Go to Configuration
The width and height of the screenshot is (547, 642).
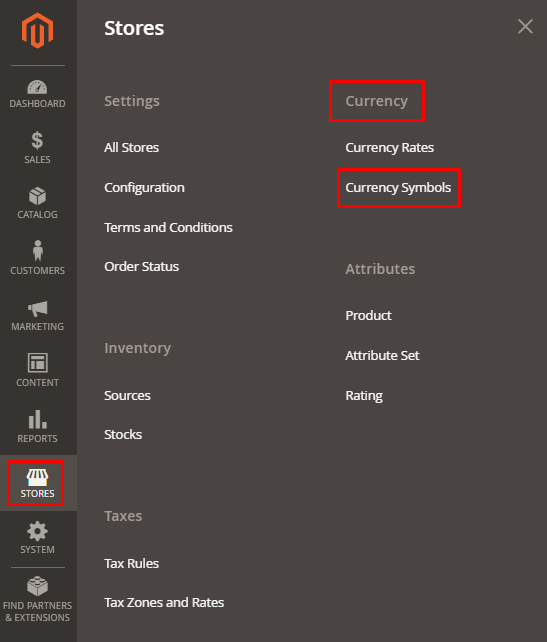(x=144, y=188)
